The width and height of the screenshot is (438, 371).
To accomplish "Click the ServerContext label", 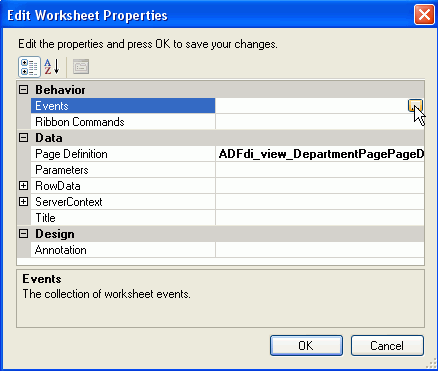I will pyautogui.click(x=69, y=202).
